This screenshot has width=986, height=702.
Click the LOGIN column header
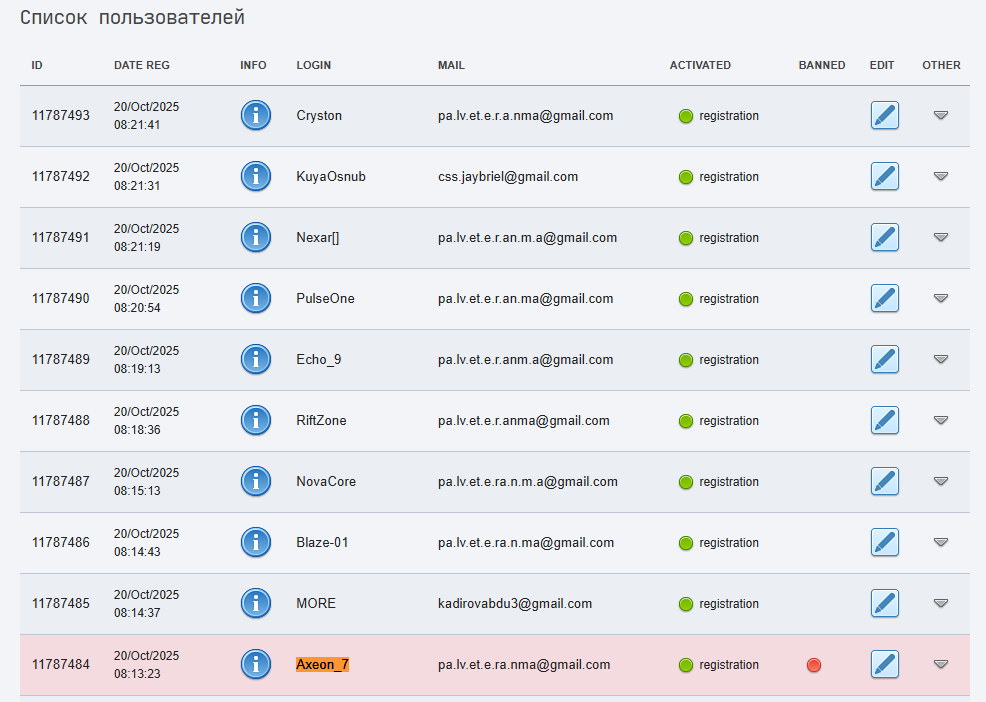(313, 65)
